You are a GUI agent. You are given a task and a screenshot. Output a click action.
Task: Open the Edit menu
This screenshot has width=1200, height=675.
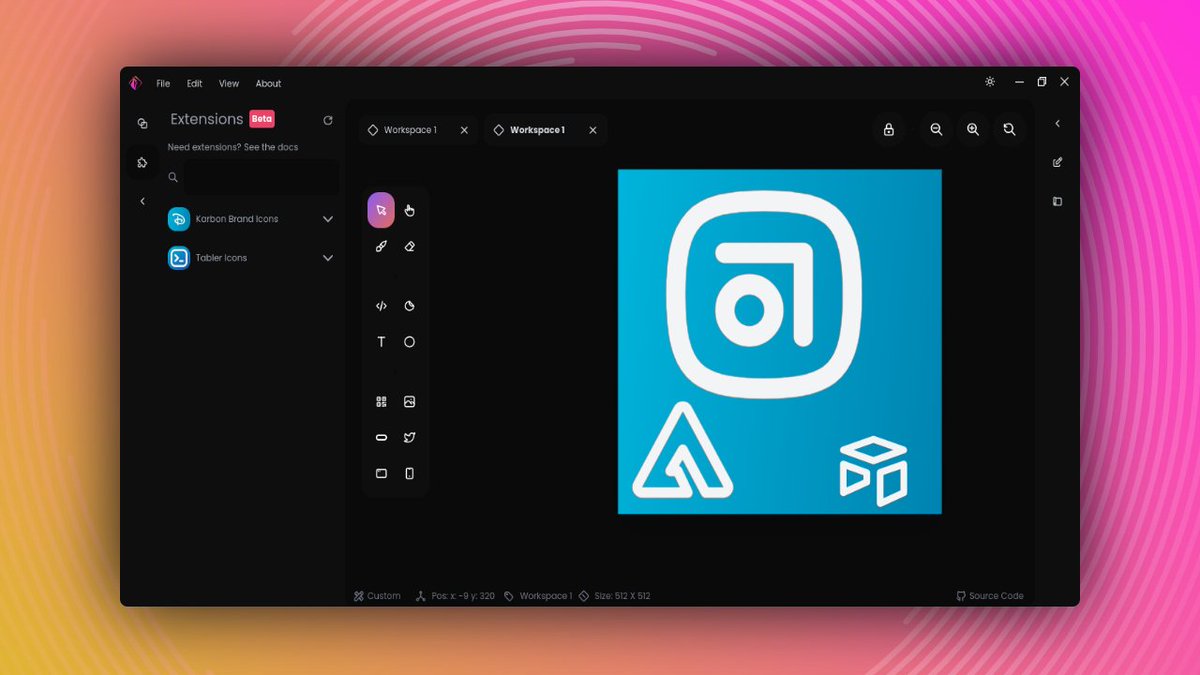[194, 84]
